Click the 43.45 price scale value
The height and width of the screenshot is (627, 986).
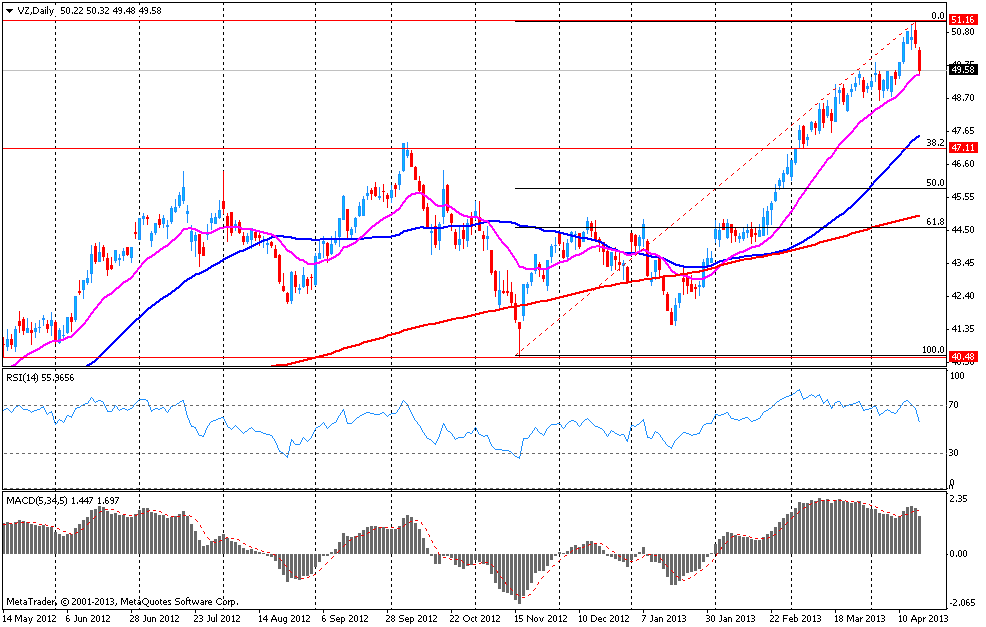coord(963,262)
